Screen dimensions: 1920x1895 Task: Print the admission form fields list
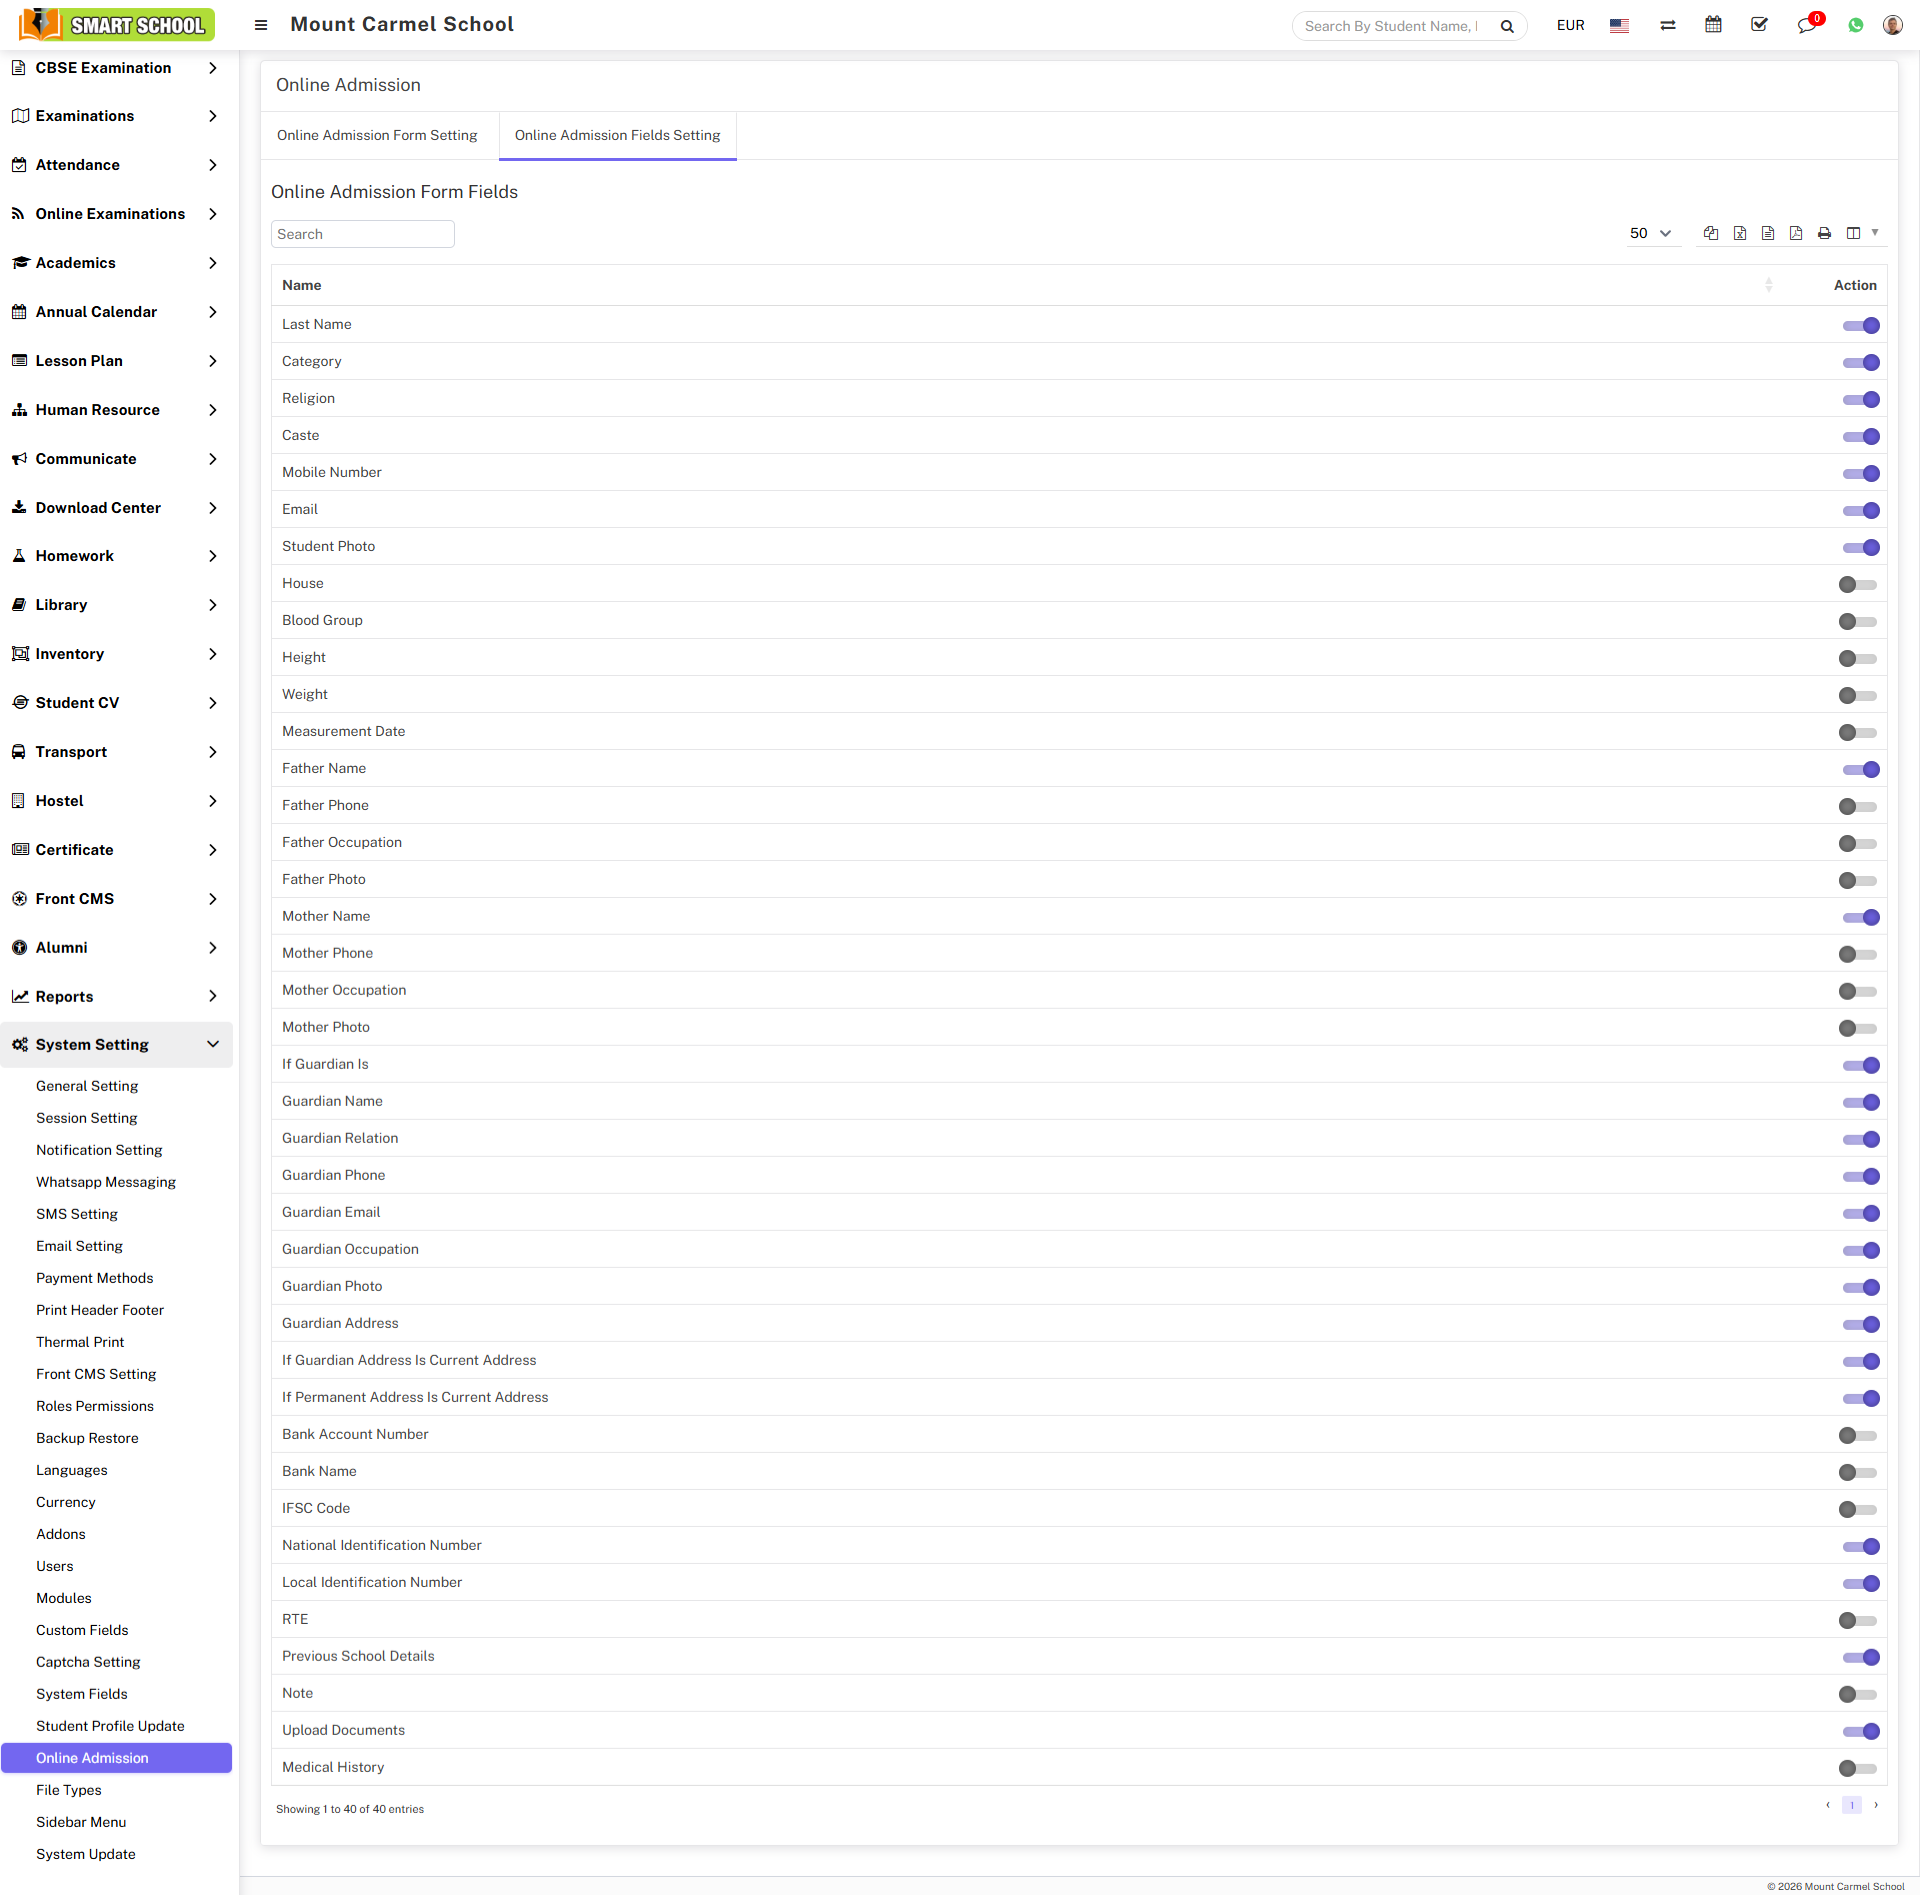pos(1825,233)
